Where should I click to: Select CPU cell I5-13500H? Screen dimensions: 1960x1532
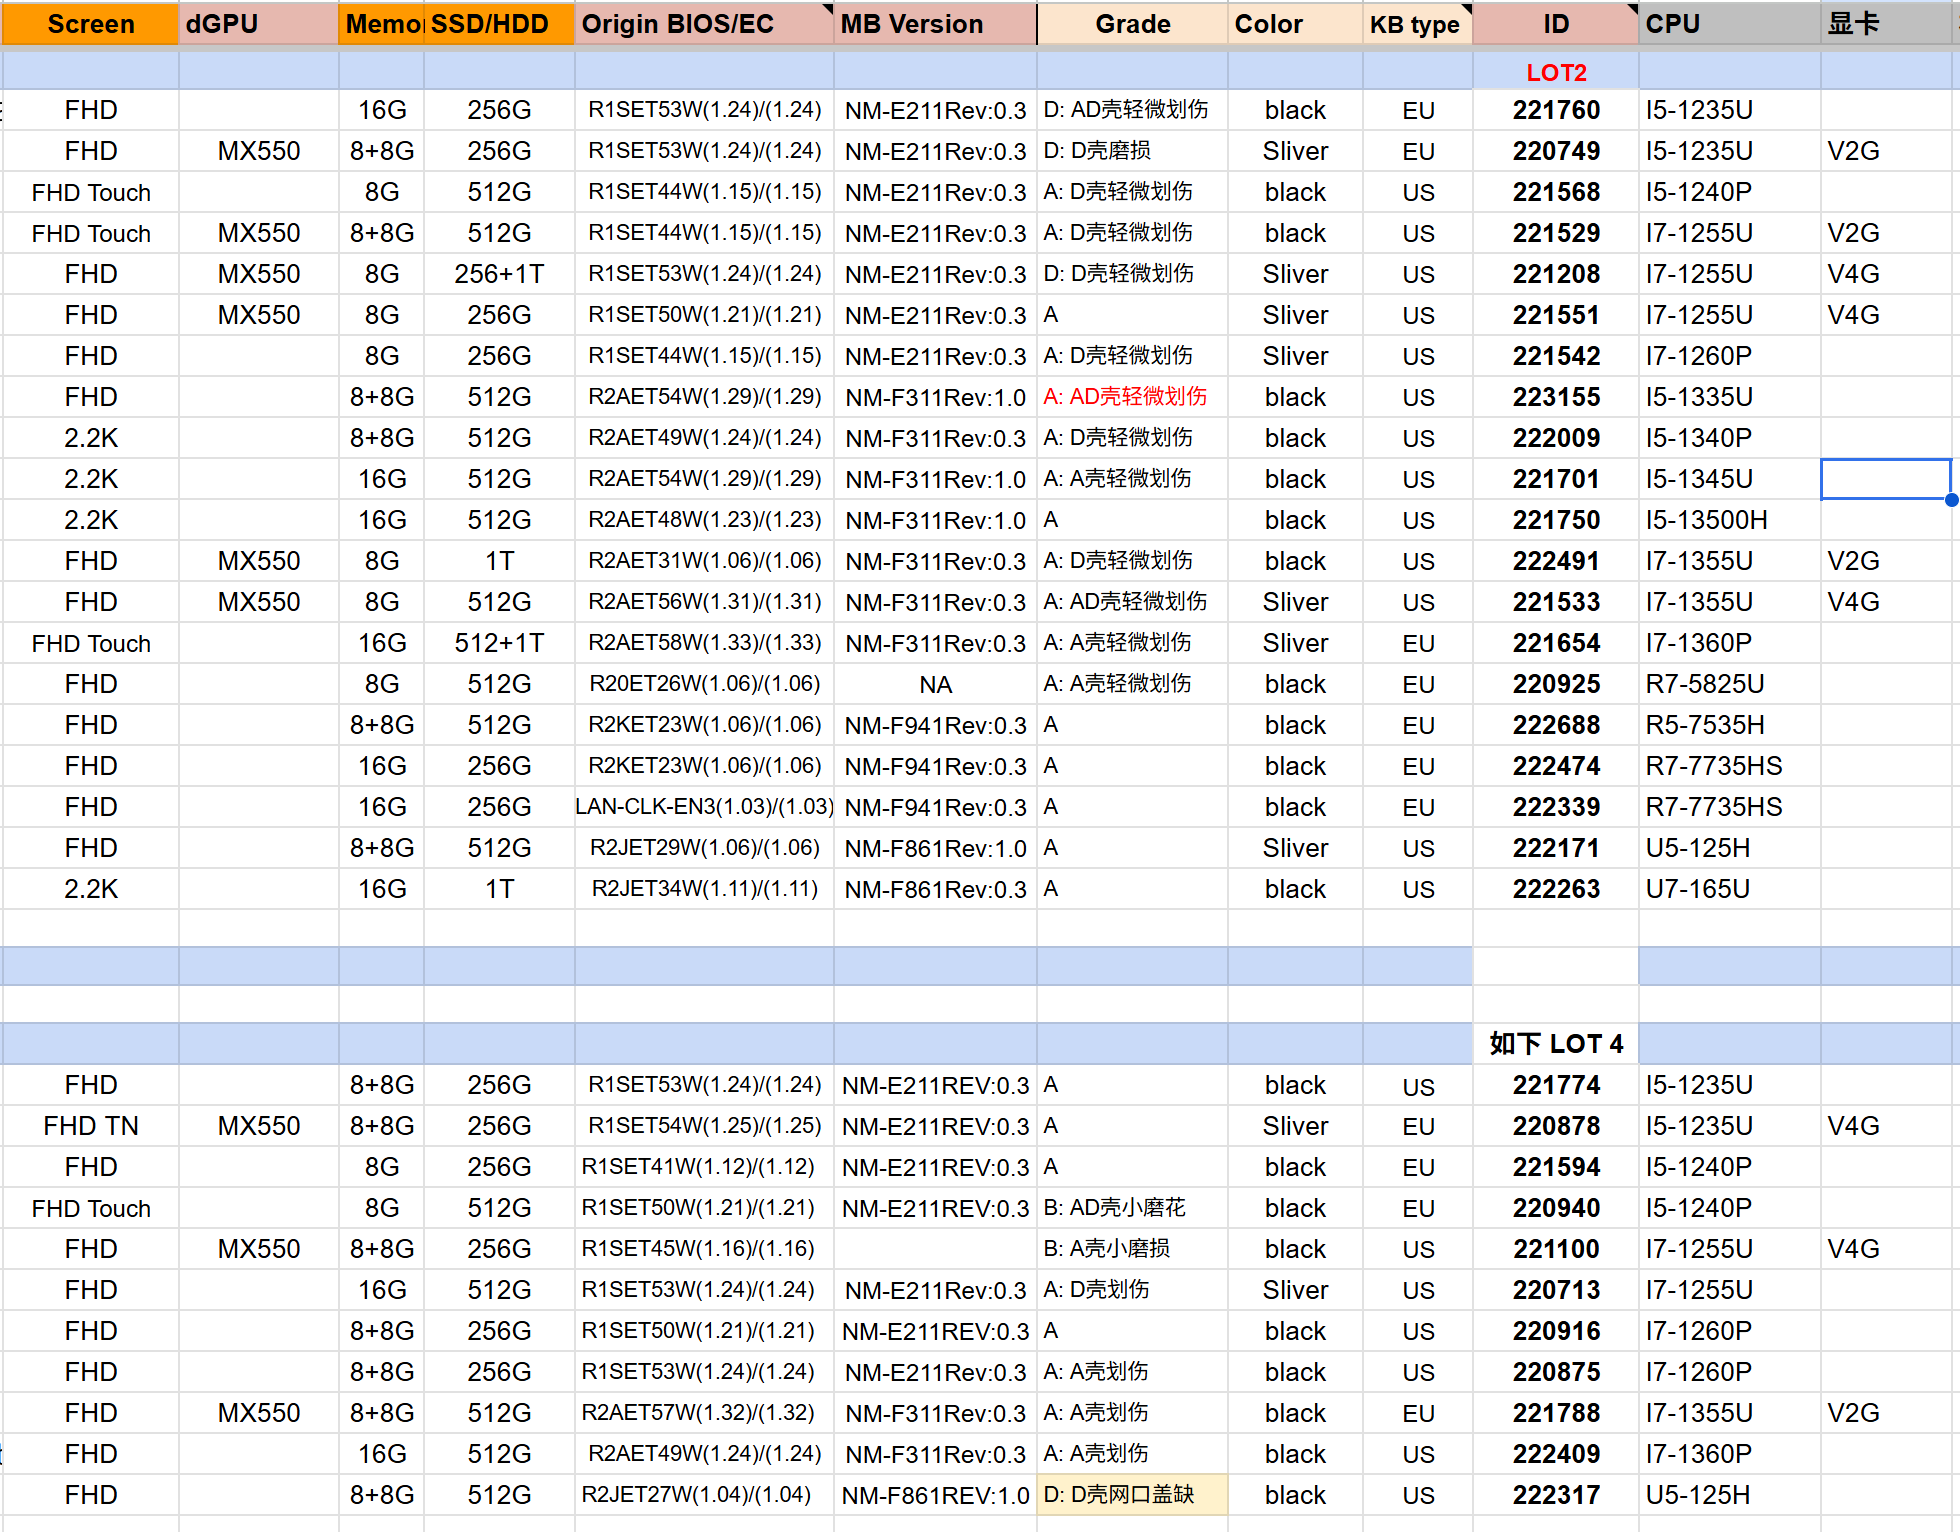click(1729, 520)
